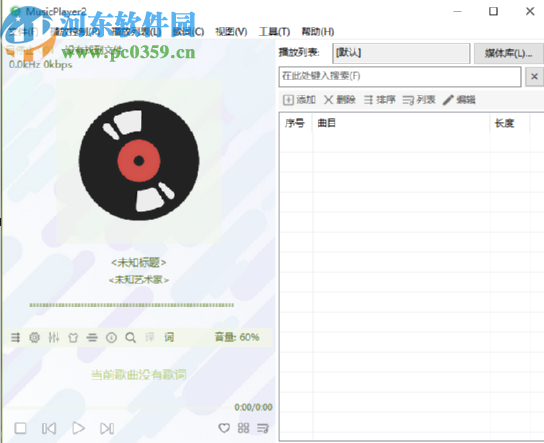This screenshot has height=443, width=544.
Task: Open the skin (shirt) icon
Action: point(73,337)
